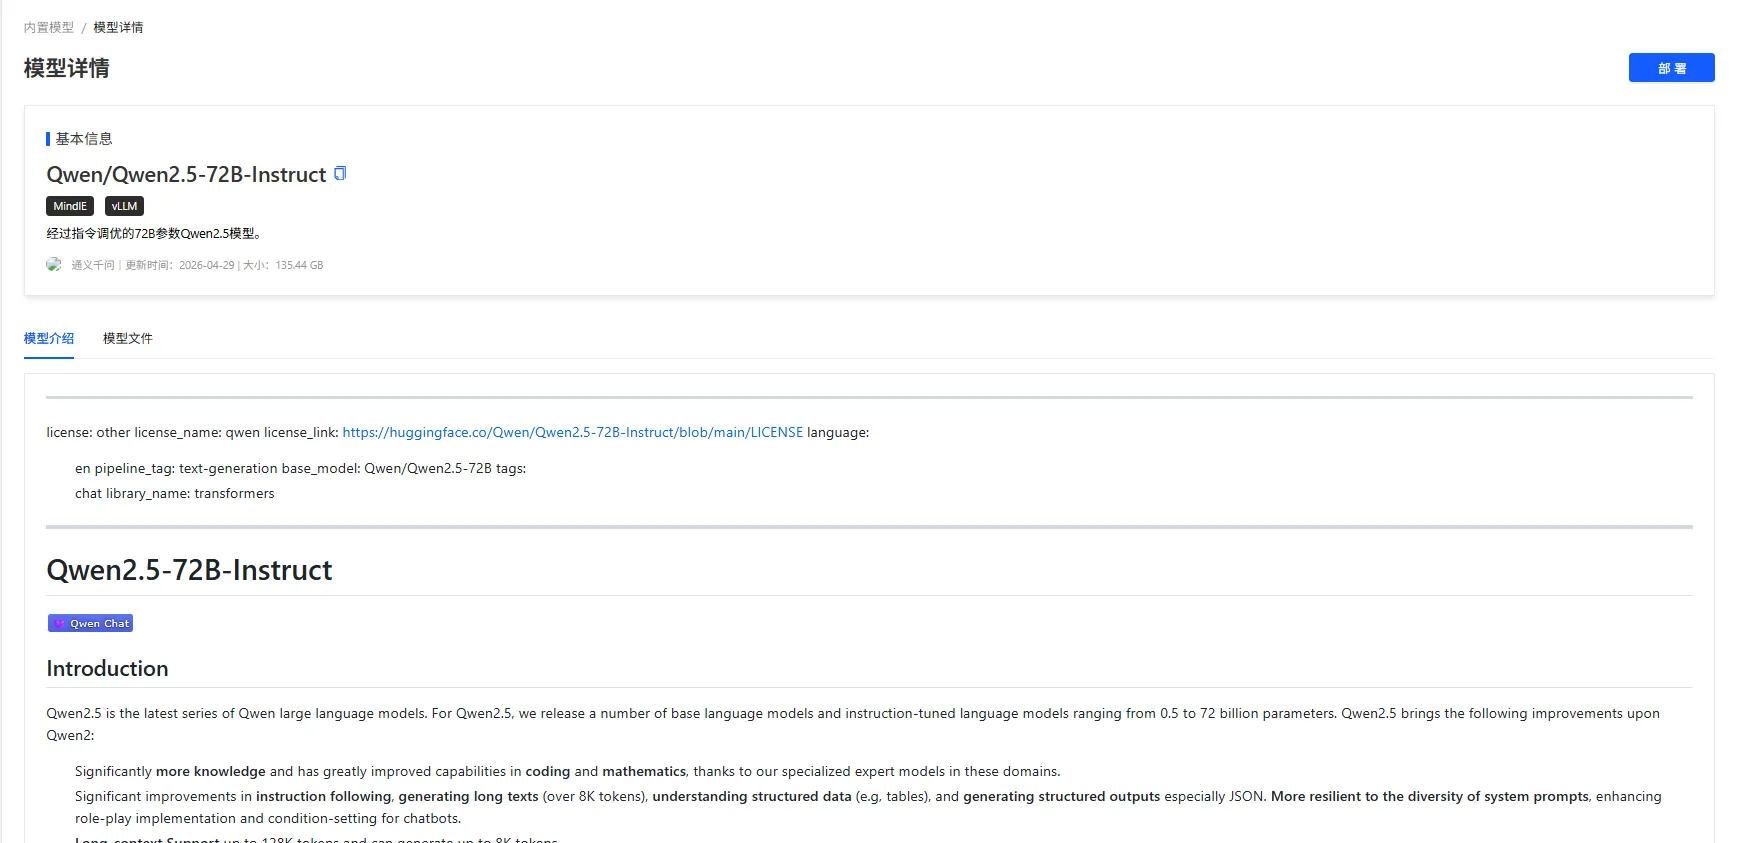Open the Qwen Chat badge
This screenshot has height=843, width=1737.
pyautogui.click(x=90, y=623)
